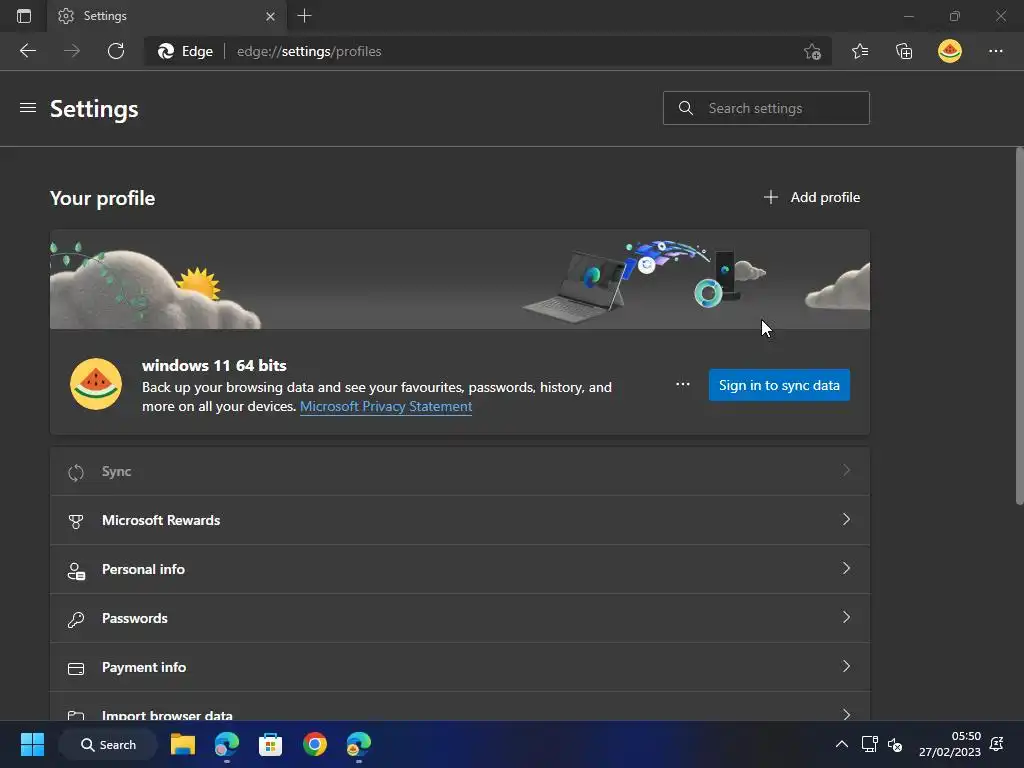Launch File Explorer from the taskbar

click(x=183, y=744)
